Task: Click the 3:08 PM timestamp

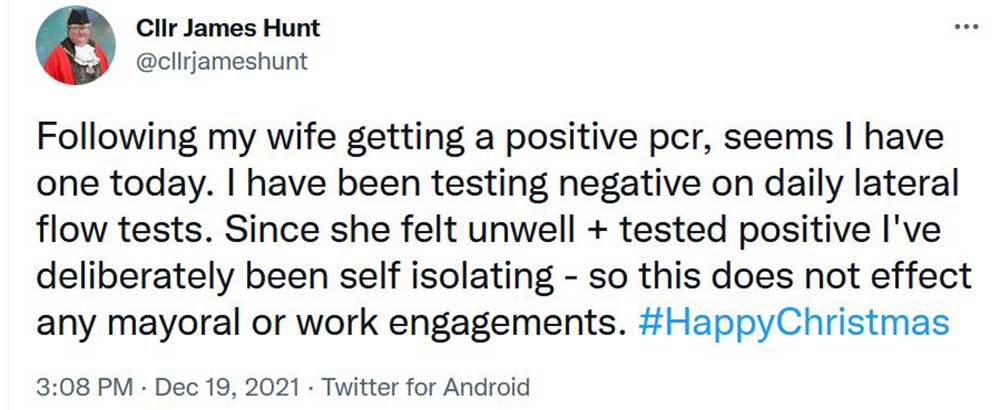Action: click(x=75, y=386)
